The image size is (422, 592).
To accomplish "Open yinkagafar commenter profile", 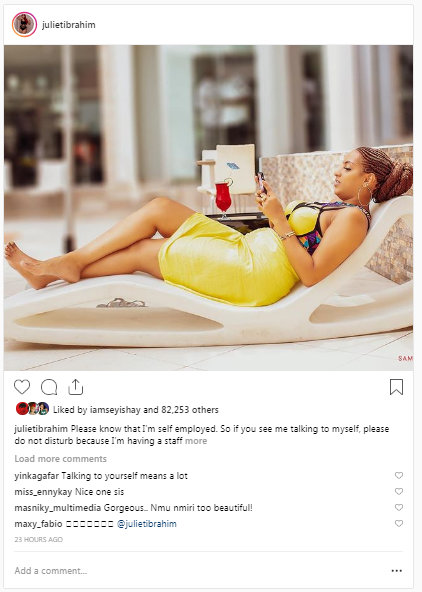I will (x=36, y=476).
